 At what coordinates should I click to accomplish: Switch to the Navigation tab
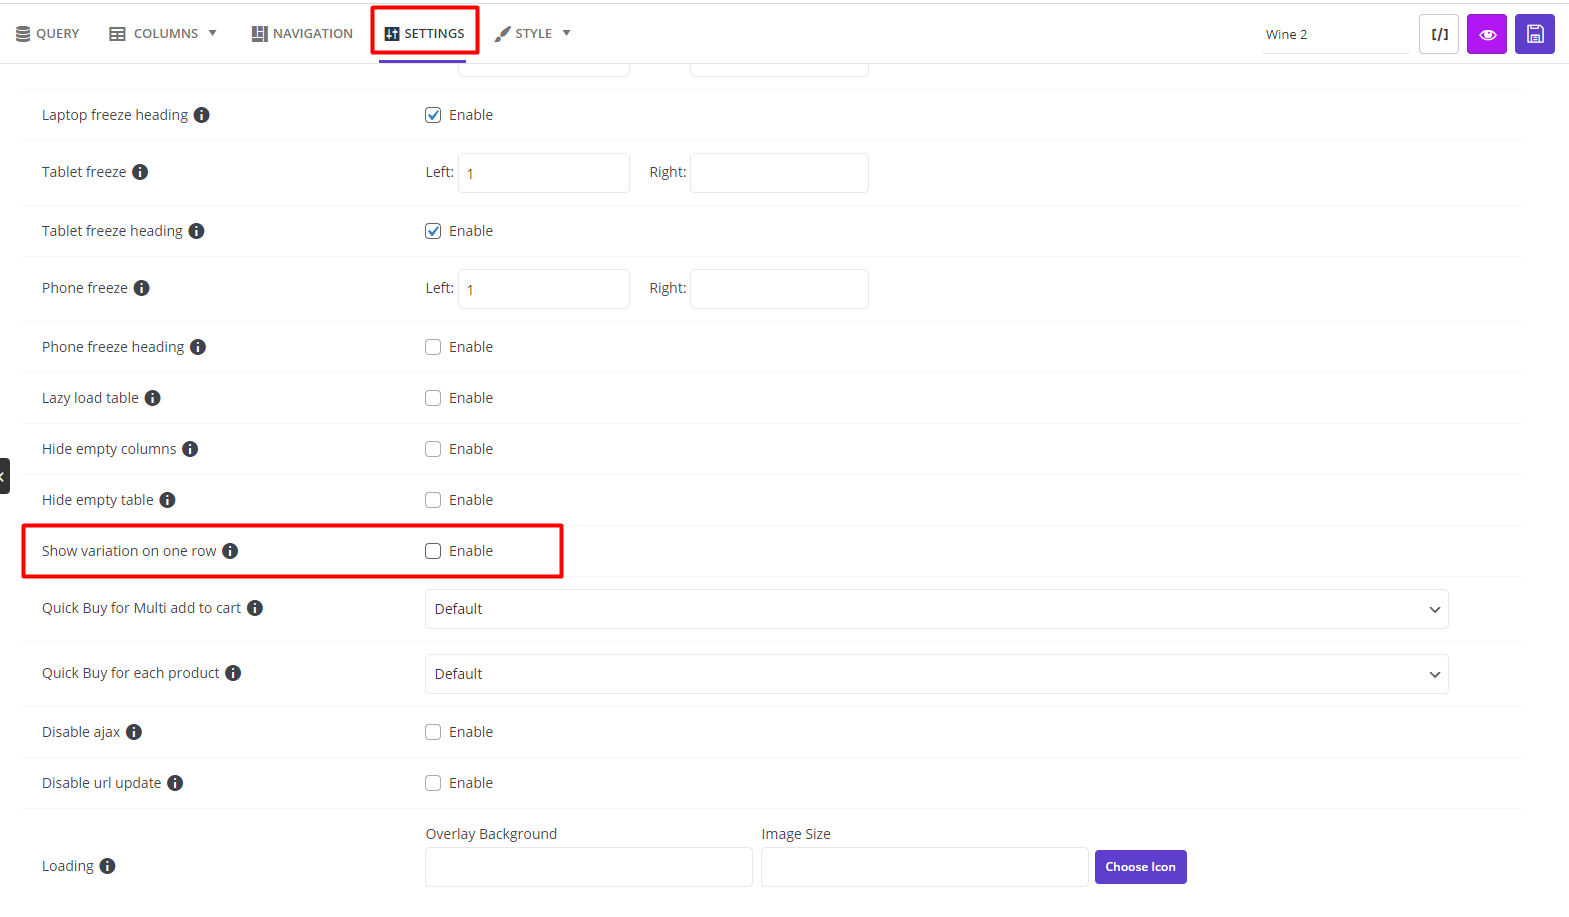pos(302,33)
